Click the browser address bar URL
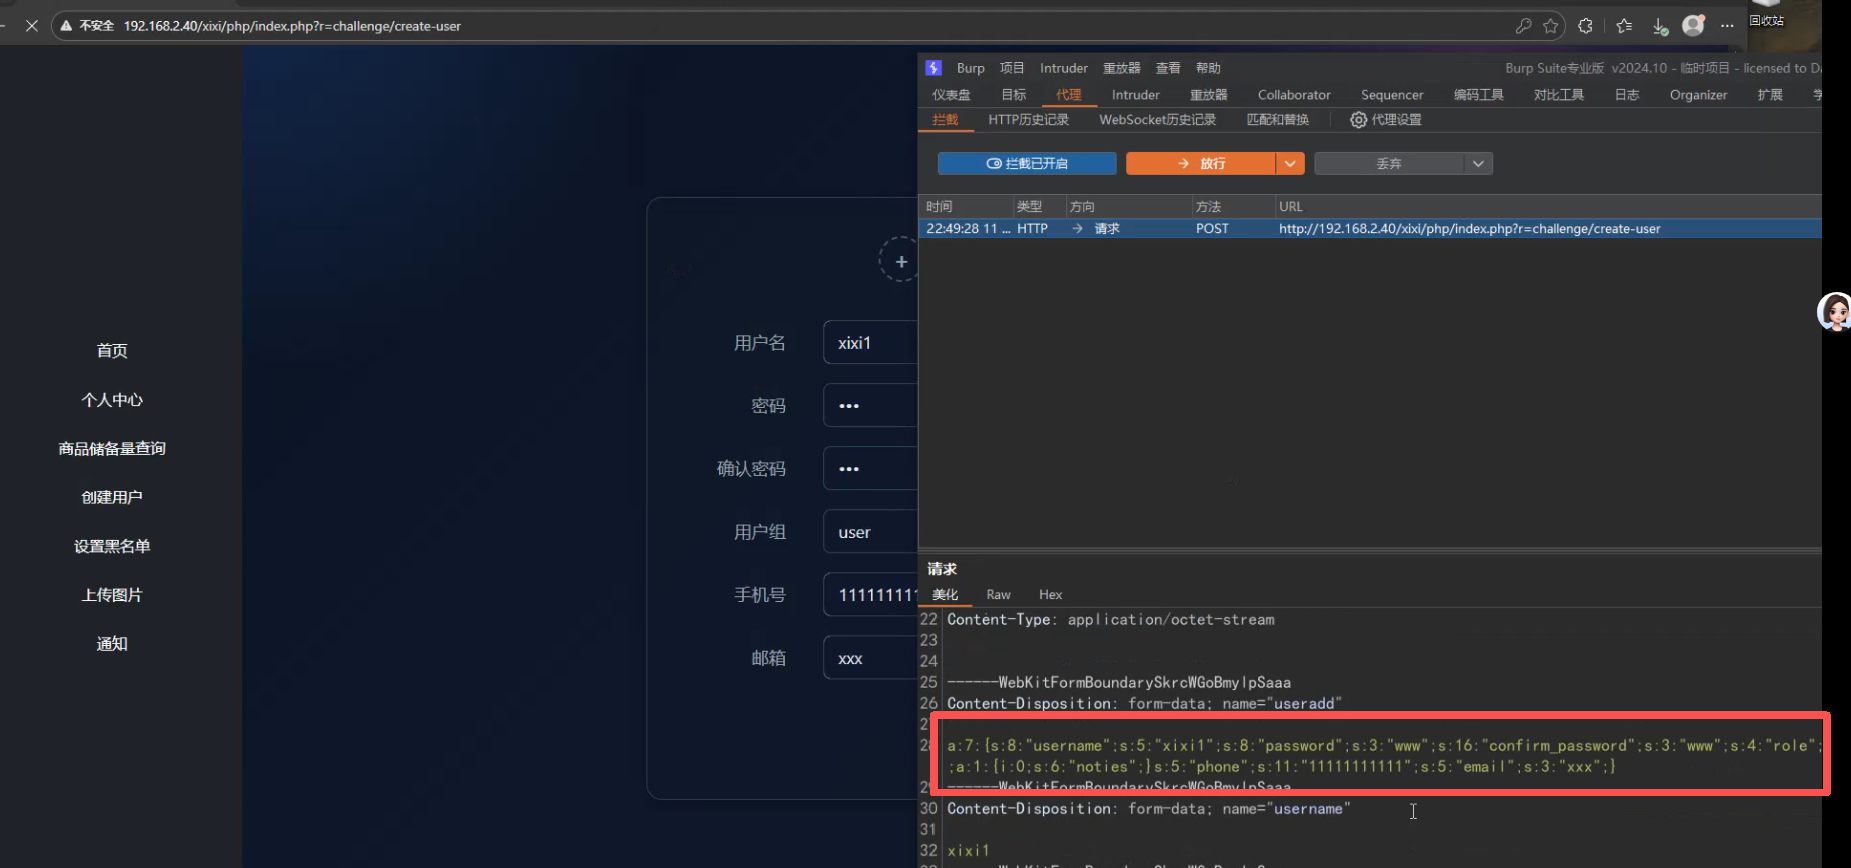The width and height of the screenshot is (1851, 868). [x=292, y=26]
